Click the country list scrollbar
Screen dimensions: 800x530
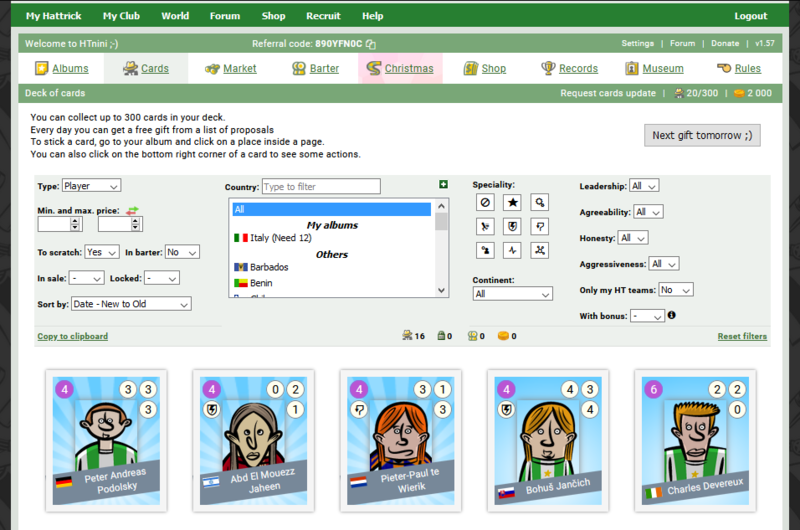[x=441, y=247]
